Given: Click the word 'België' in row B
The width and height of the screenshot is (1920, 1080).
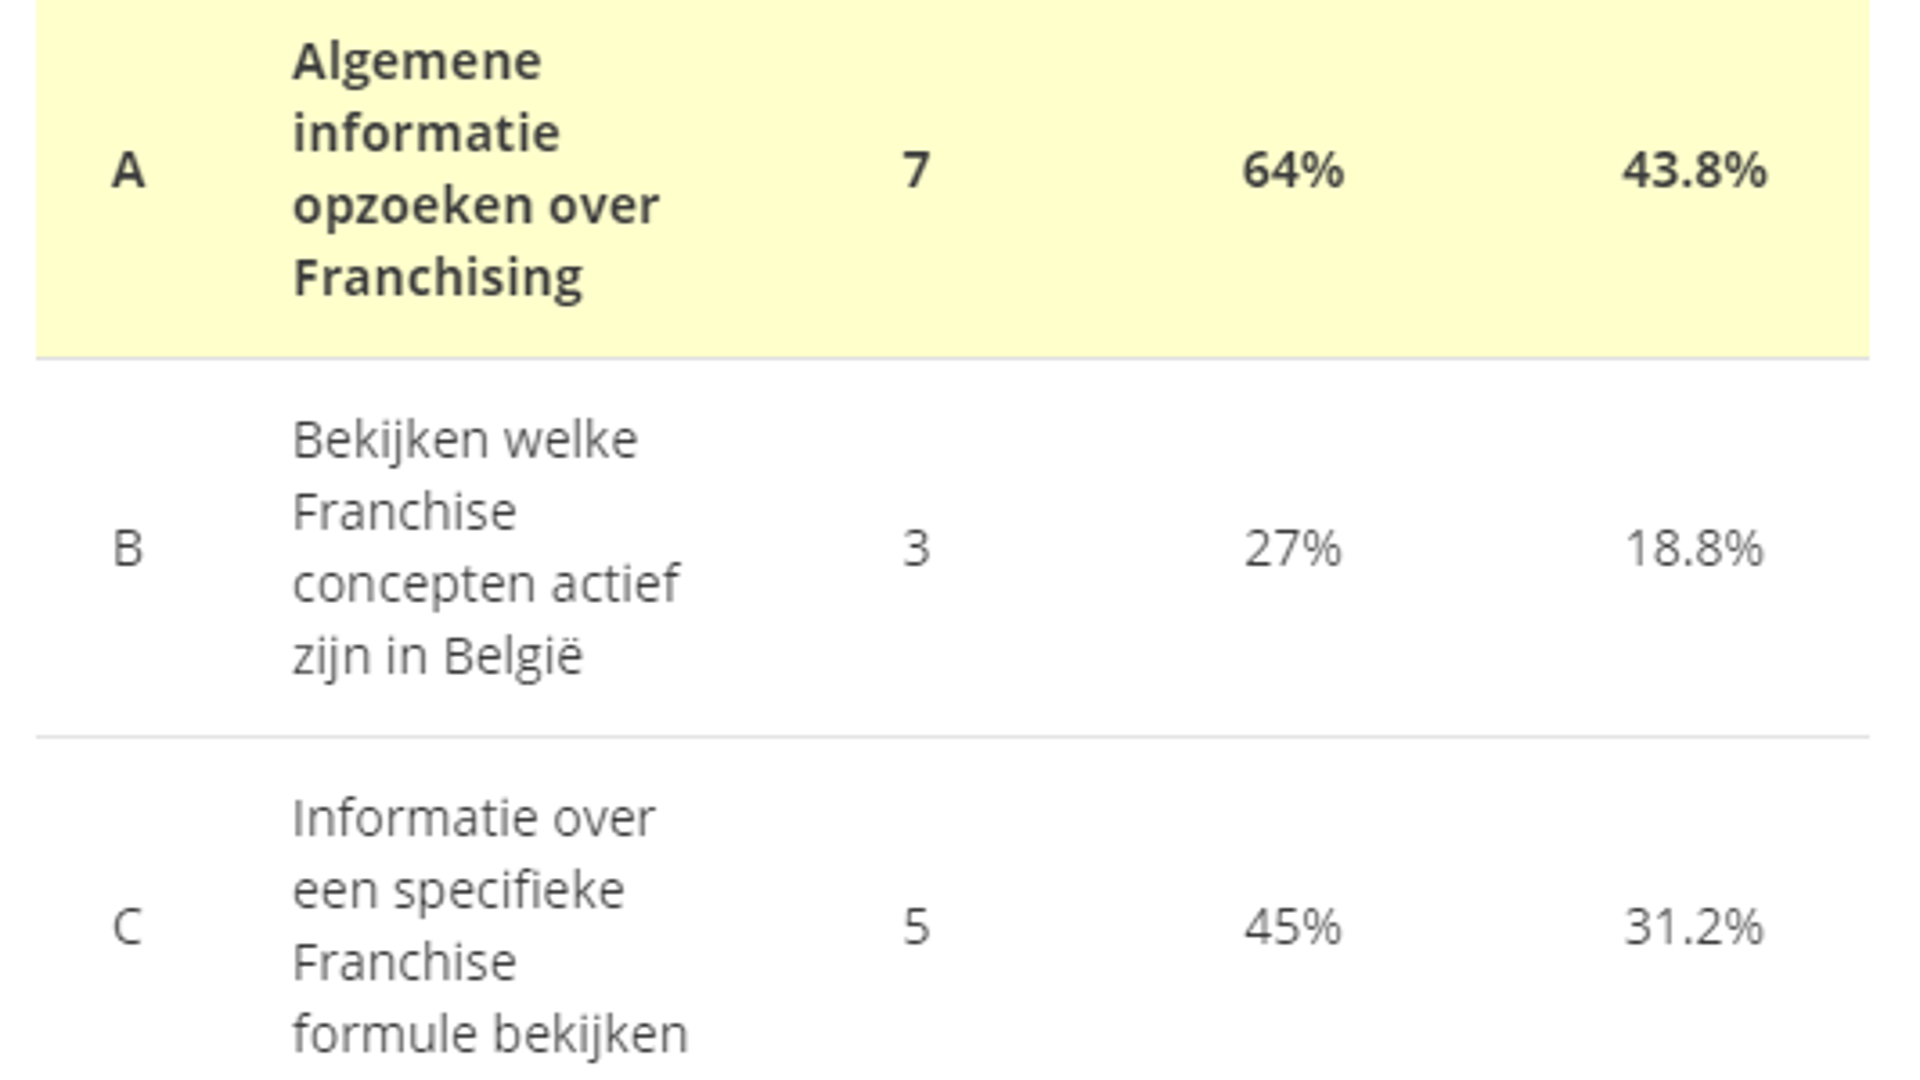Looking at the screenshot, I should 512,656.
